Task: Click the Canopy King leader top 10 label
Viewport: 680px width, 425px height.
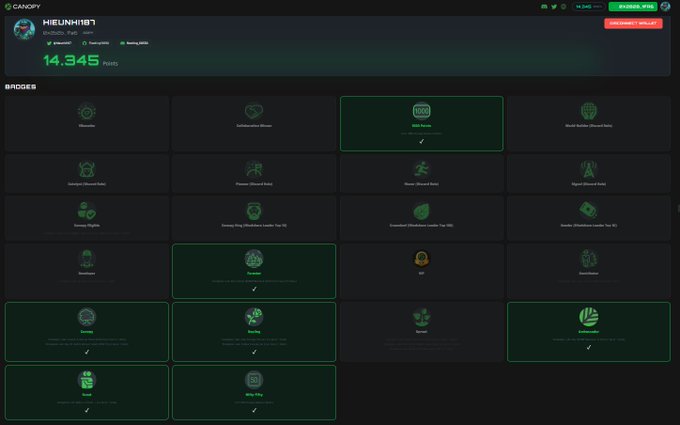Action: (x=254, y=226)
